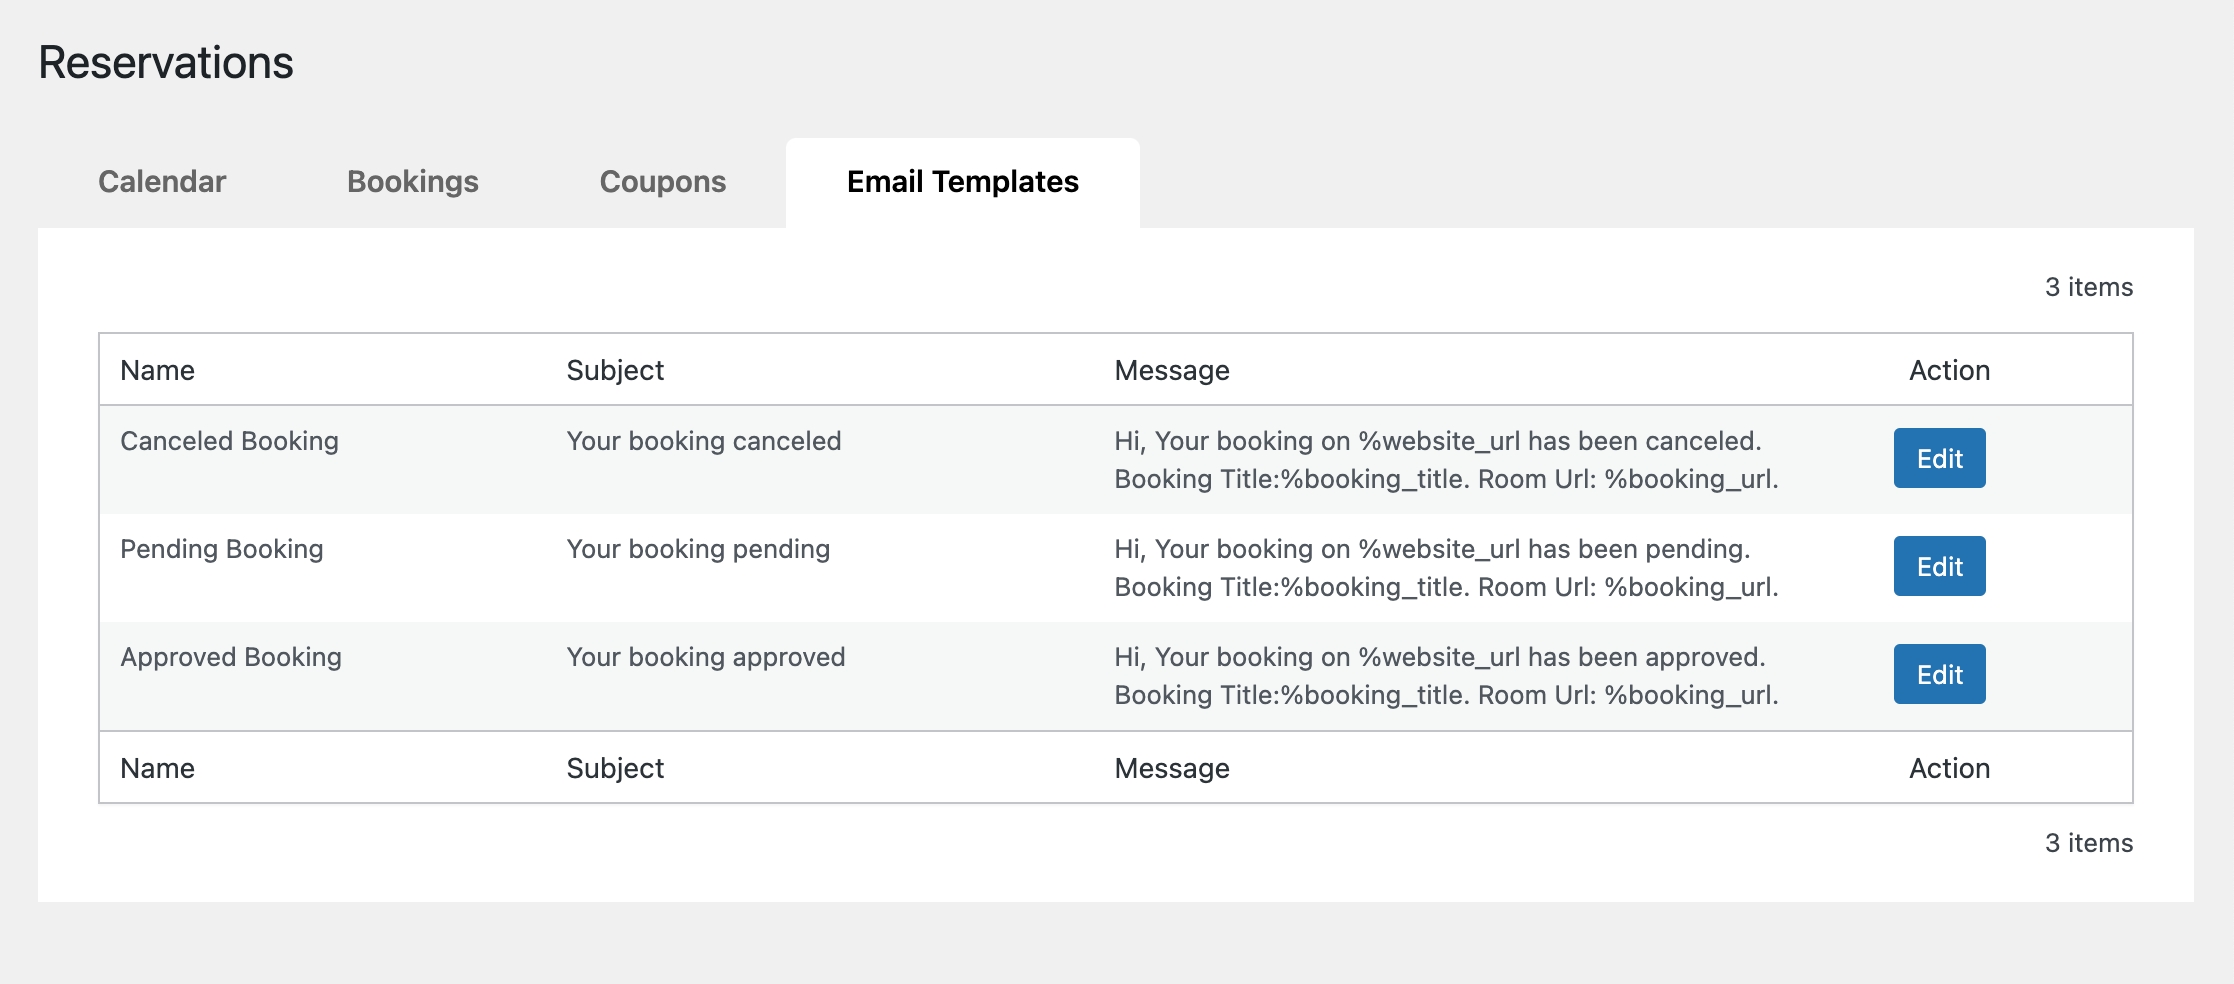Click the Message column header at top
Image resolution: width=2234 pixels, height=984 pixels.
1171,370
